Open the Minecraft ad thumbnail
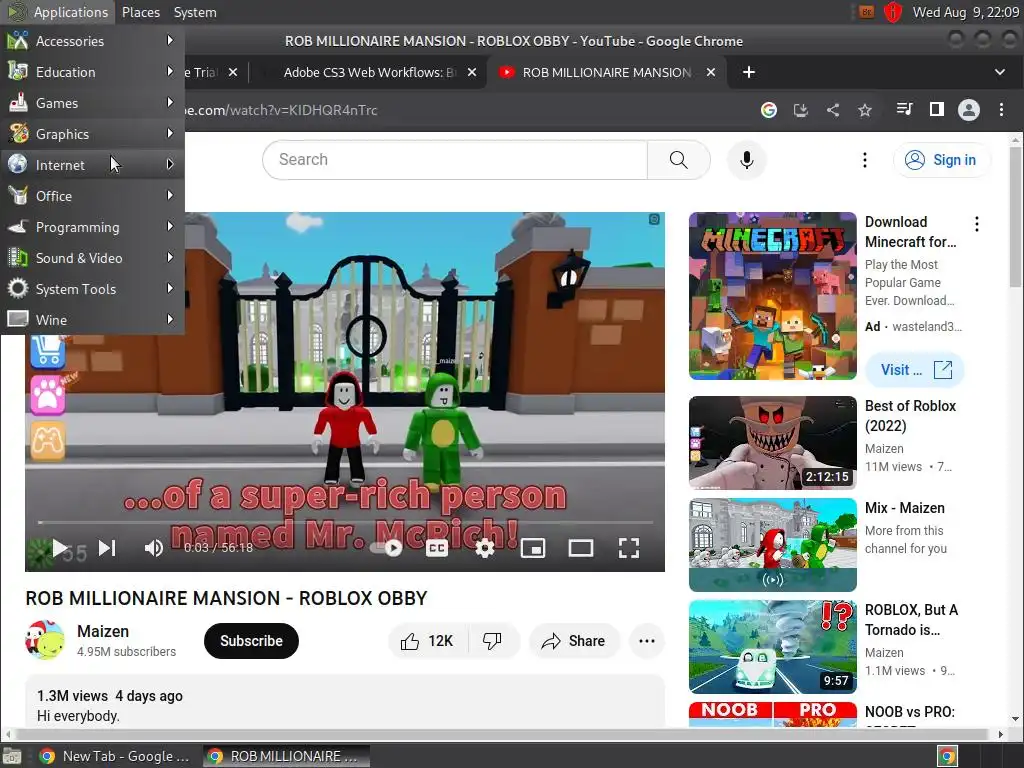The height and width of the screenshot is (768, 1024). (773, 296)
